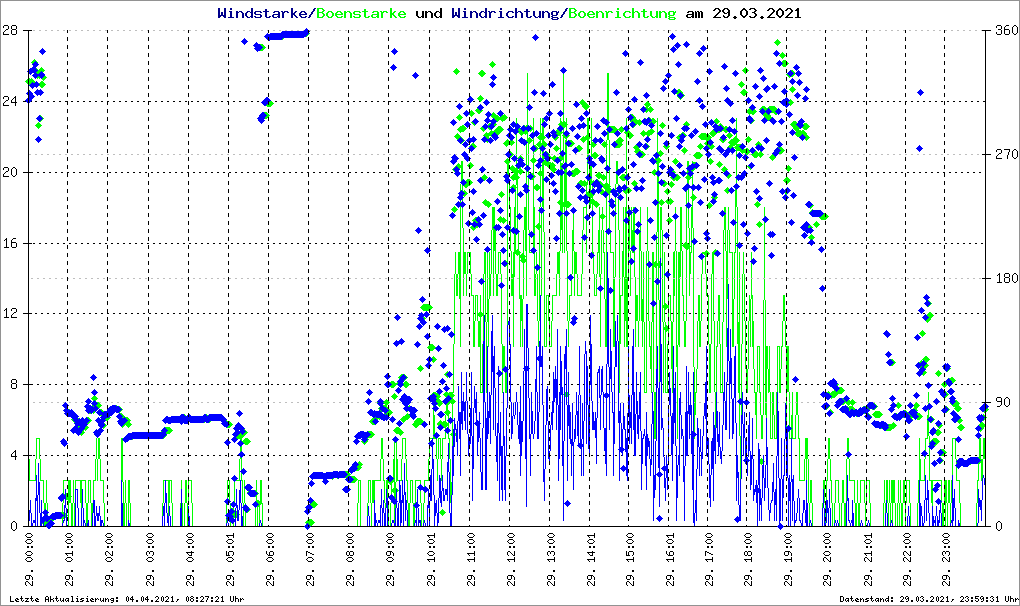Click the 18:00 time axis label
This screenshot has height=606, width=1020.
point(750,561)
